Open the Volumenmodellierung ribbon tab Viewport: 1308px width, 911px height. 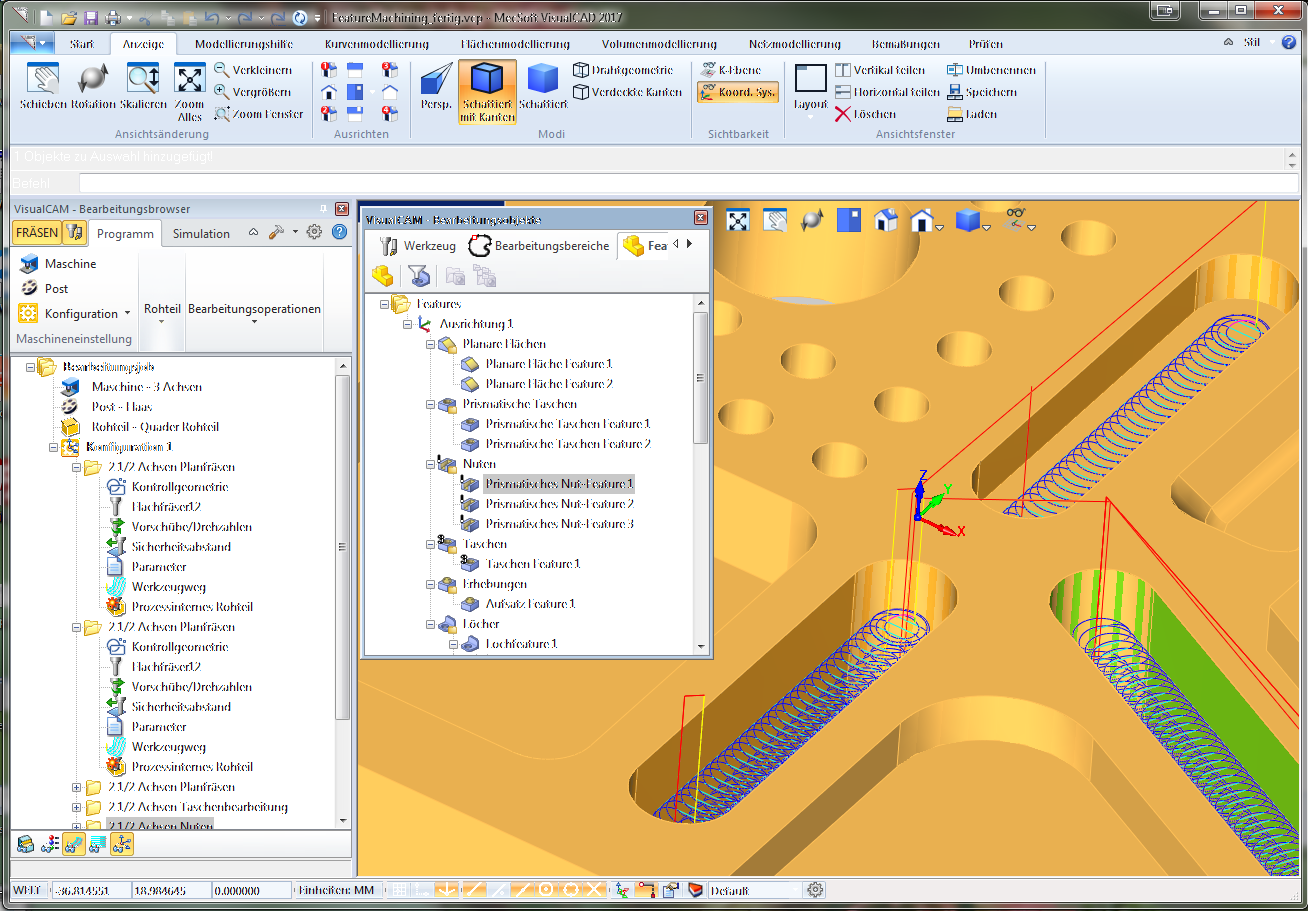pyautogui.click(x=658, y=43)
